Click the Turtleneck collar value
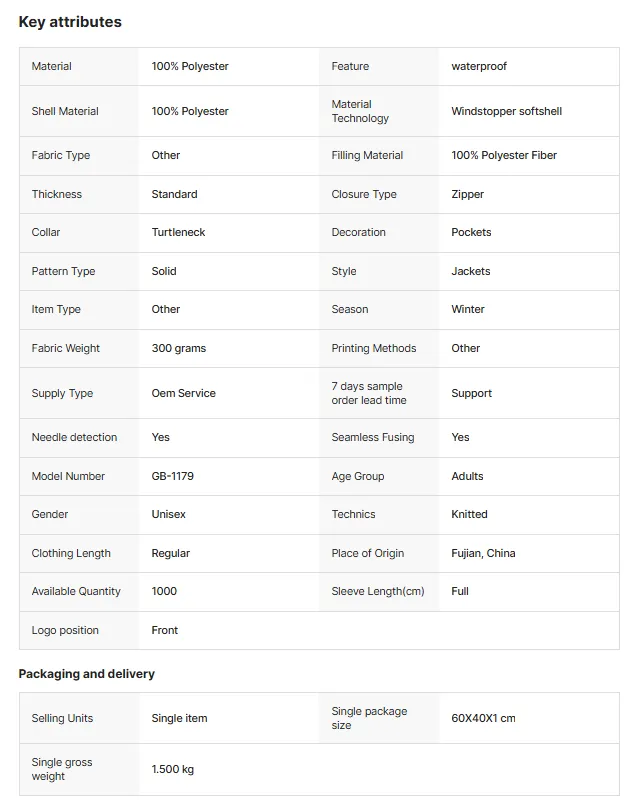 (x=178, y=232)
